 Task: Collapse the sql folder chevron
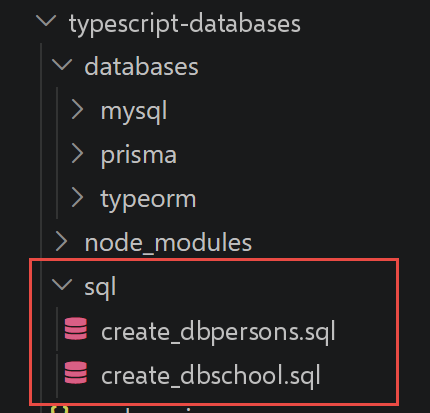[62, 284]
